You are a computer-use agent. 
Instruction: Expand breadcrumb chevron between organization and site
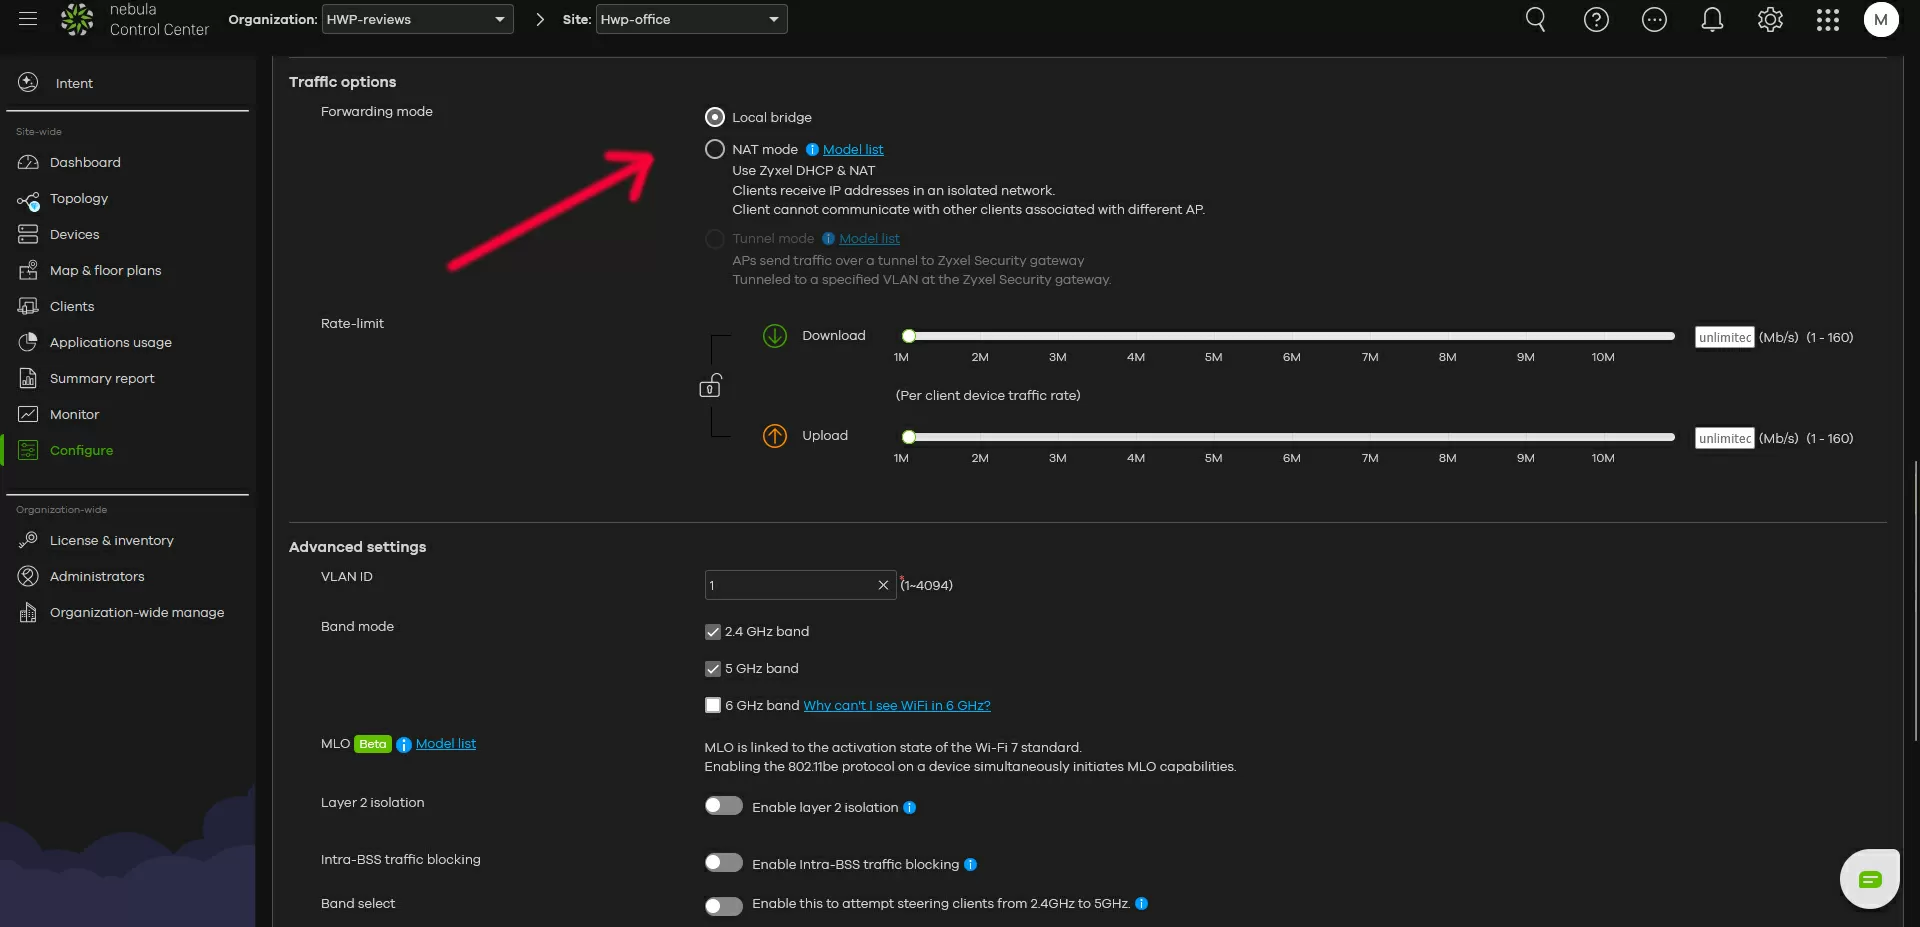[540, 19]
